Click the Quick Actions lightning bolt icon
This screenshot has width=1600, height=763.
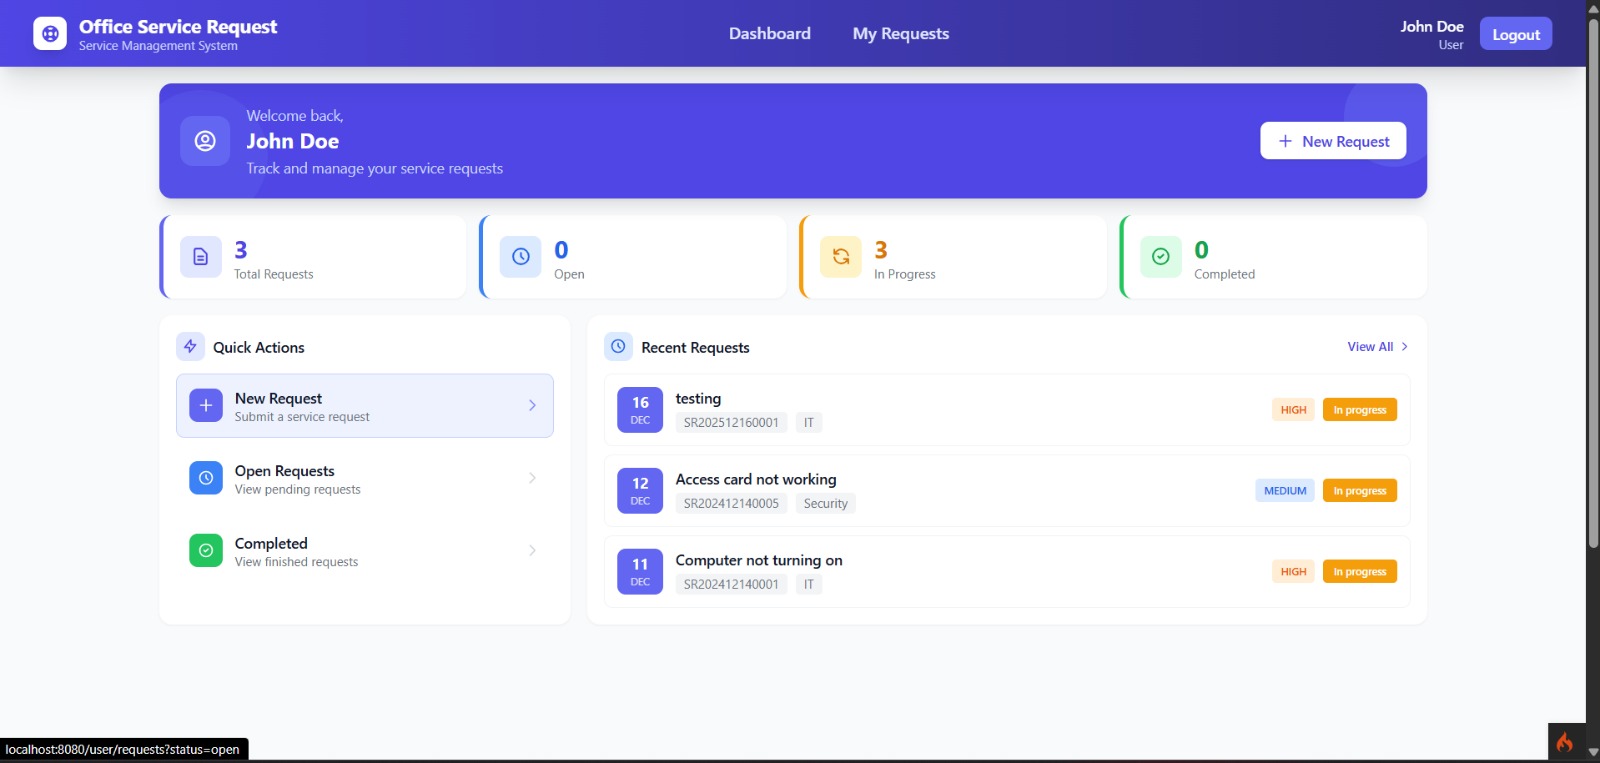(190, 347)
